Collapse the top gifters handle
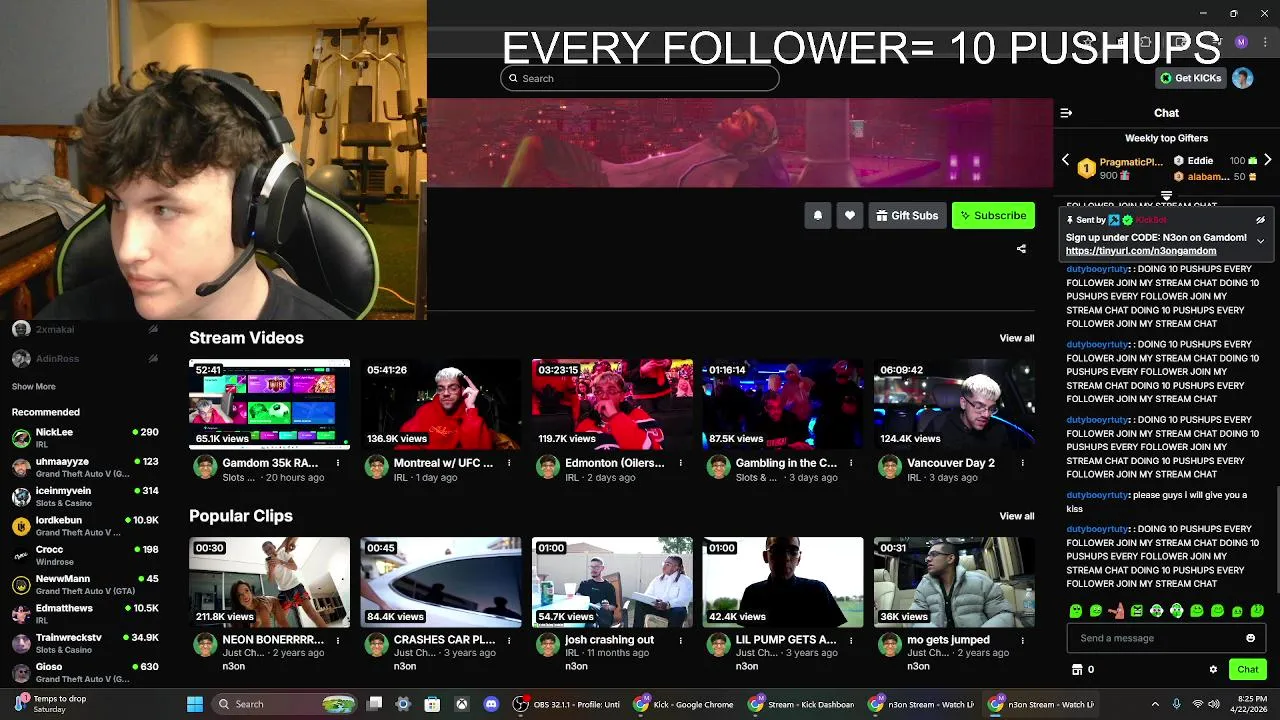The image size is (1280, 720). point(1166,196)
